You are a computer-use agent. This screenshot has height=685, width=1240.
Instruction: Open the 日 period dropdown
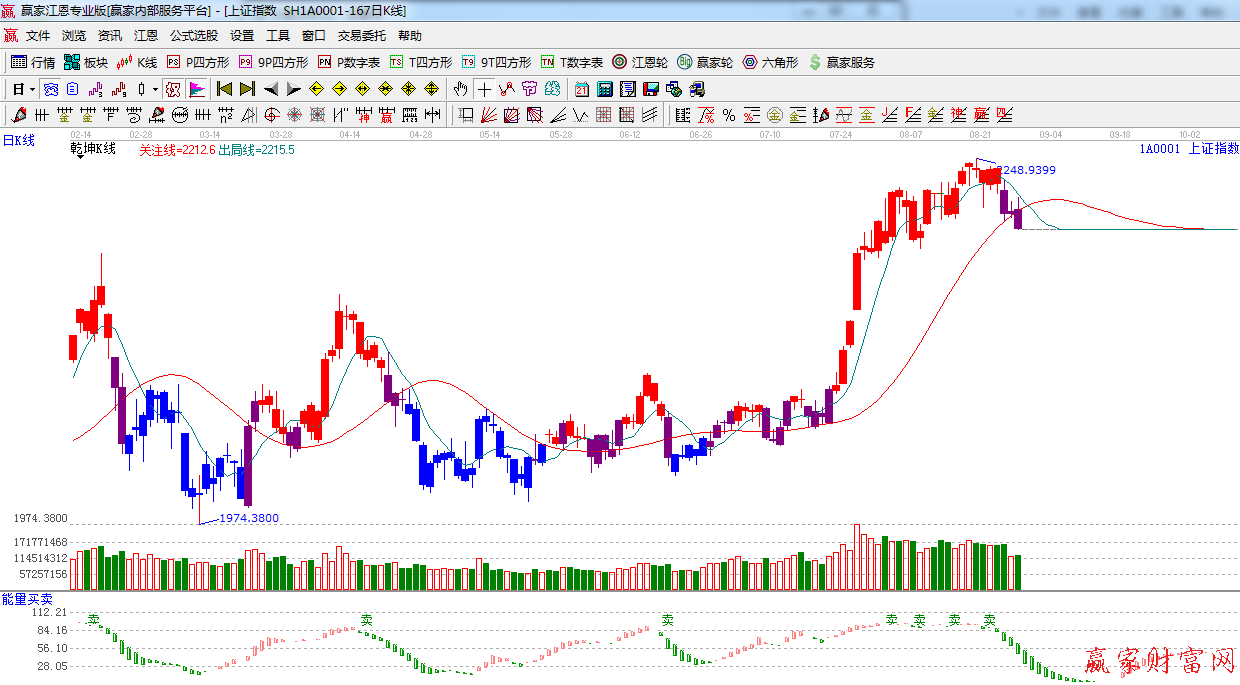coord(24,89)
